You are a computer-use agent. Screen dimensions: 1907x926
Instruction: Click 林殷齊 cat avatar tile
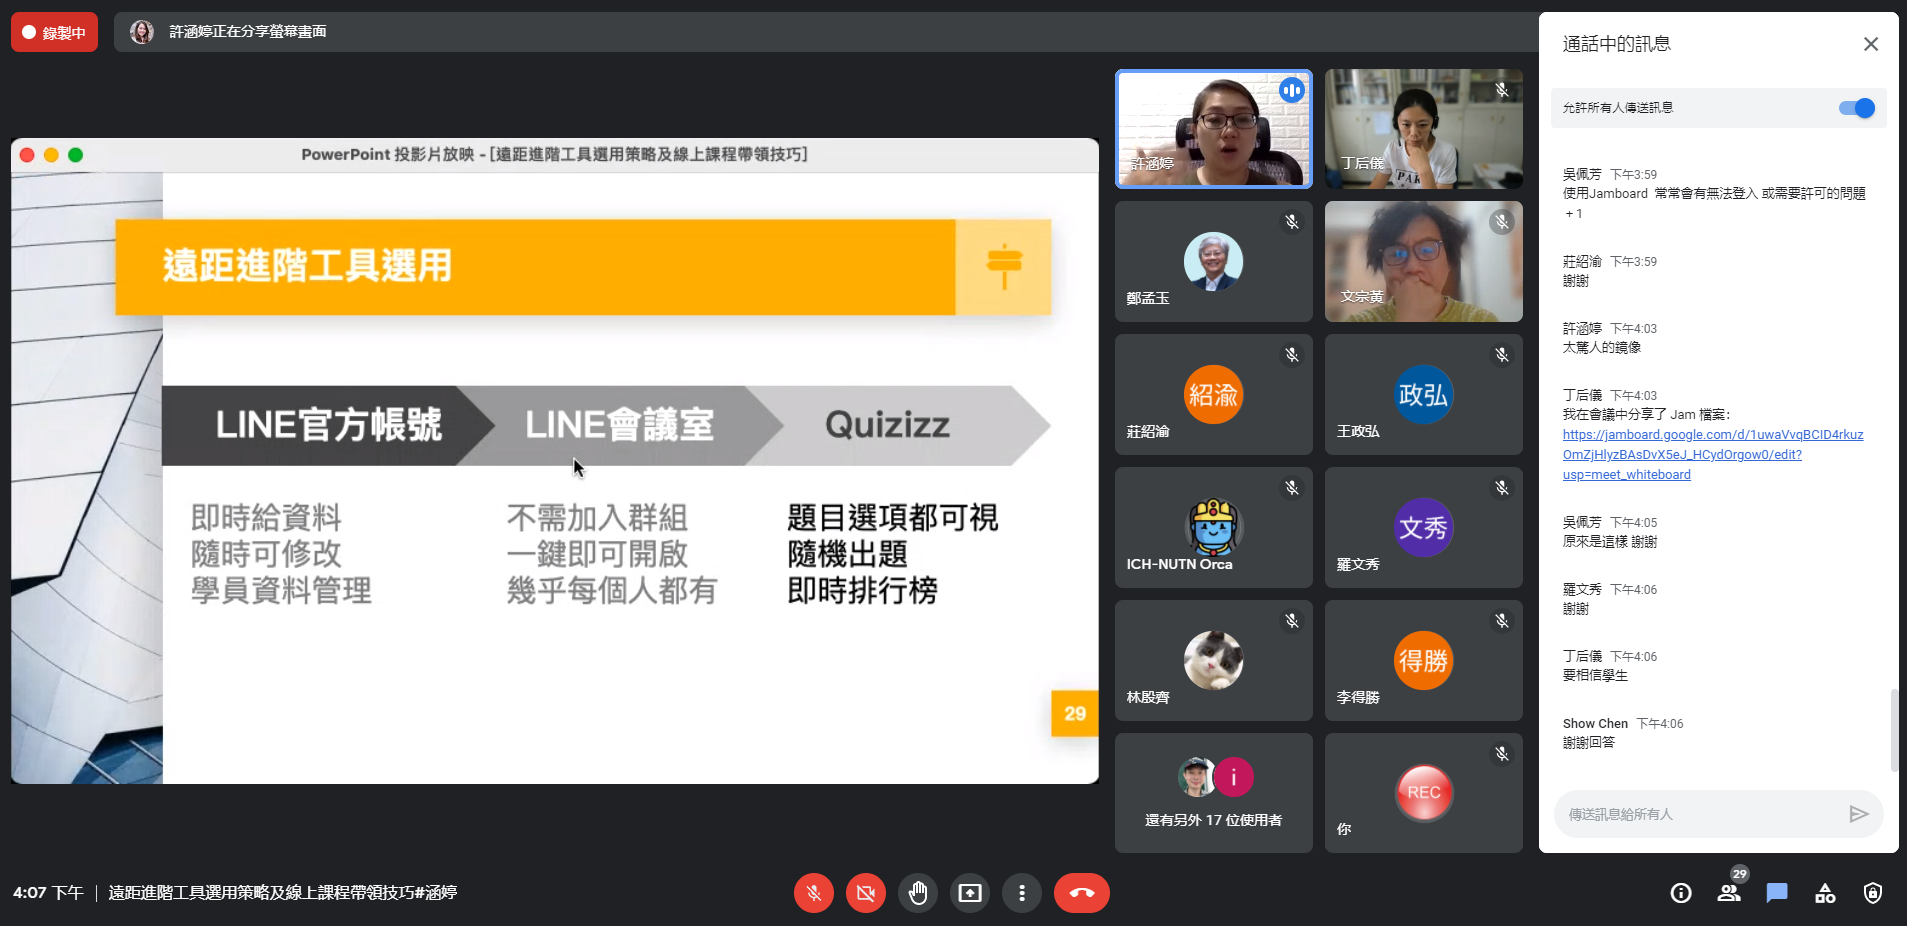[1214, 660]
